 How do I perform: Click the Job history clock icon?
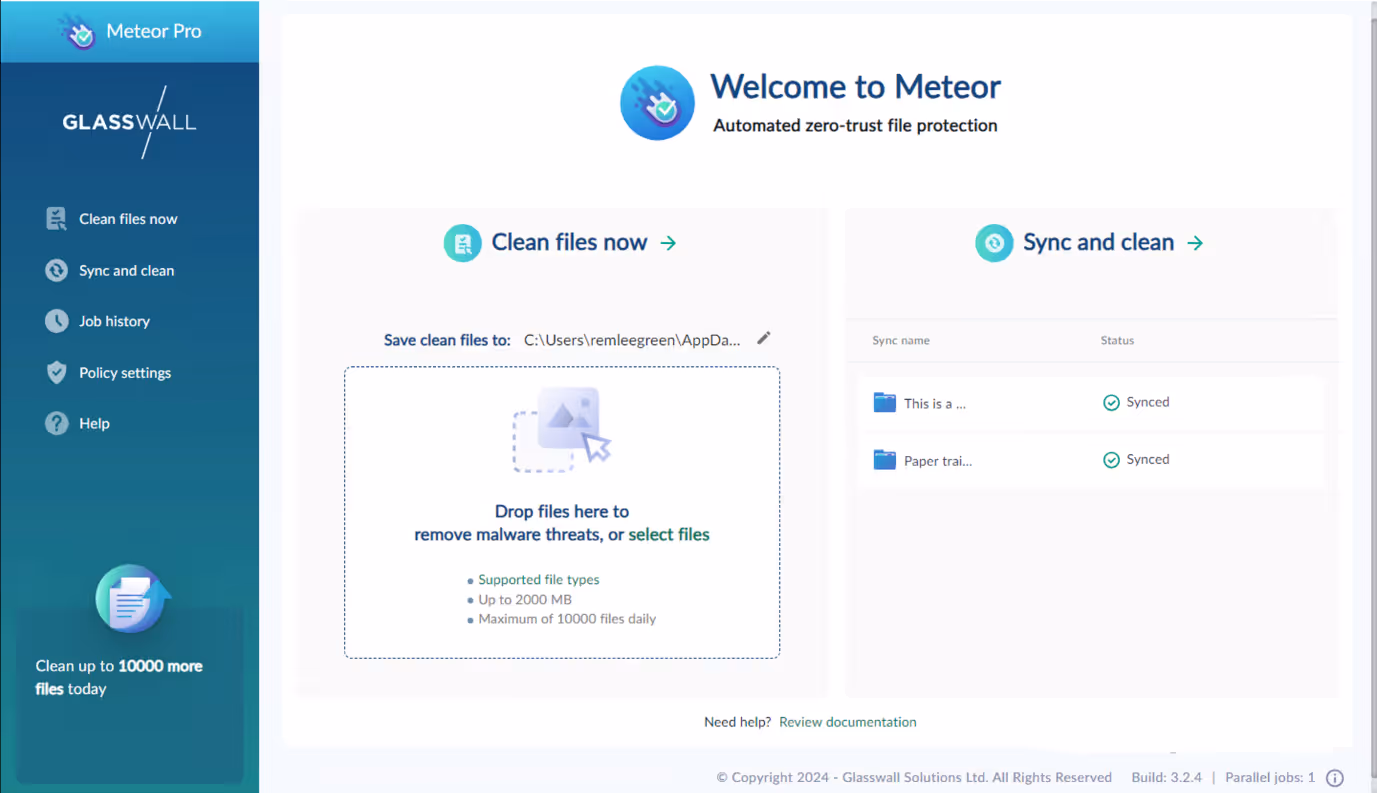tap(57, 321)
